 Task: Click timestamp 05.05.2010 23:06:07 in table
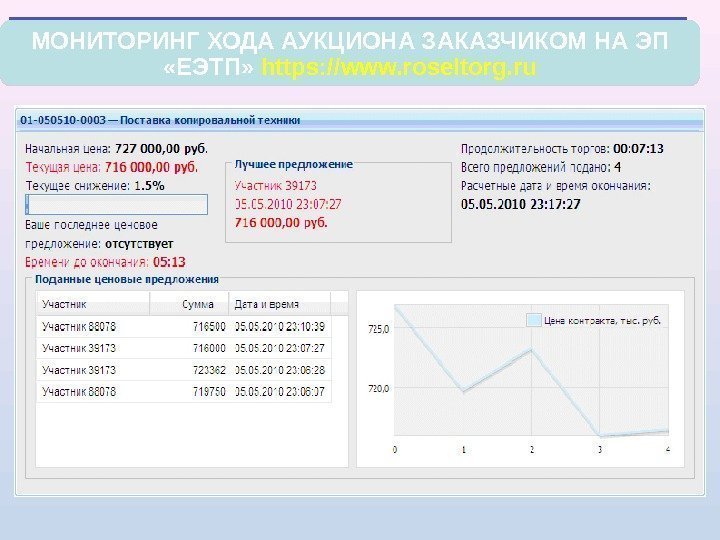(280, 392)
